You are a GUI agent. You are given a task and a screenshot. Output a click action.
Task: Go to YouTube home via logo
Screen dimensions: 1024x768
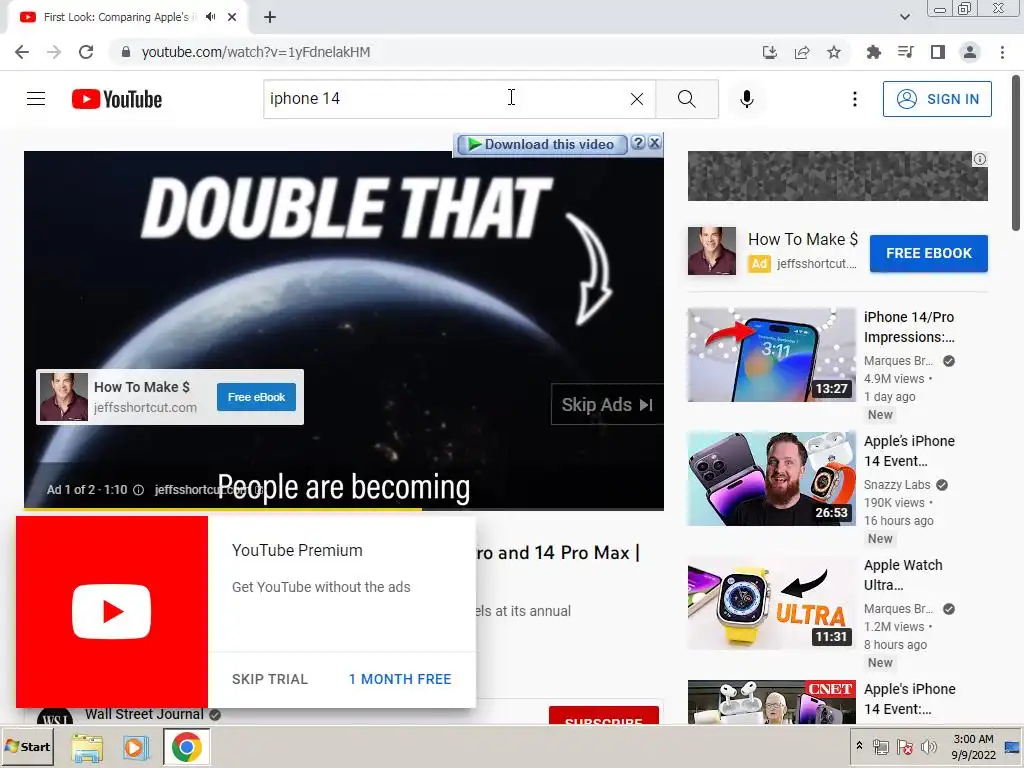tap(117, 99)
